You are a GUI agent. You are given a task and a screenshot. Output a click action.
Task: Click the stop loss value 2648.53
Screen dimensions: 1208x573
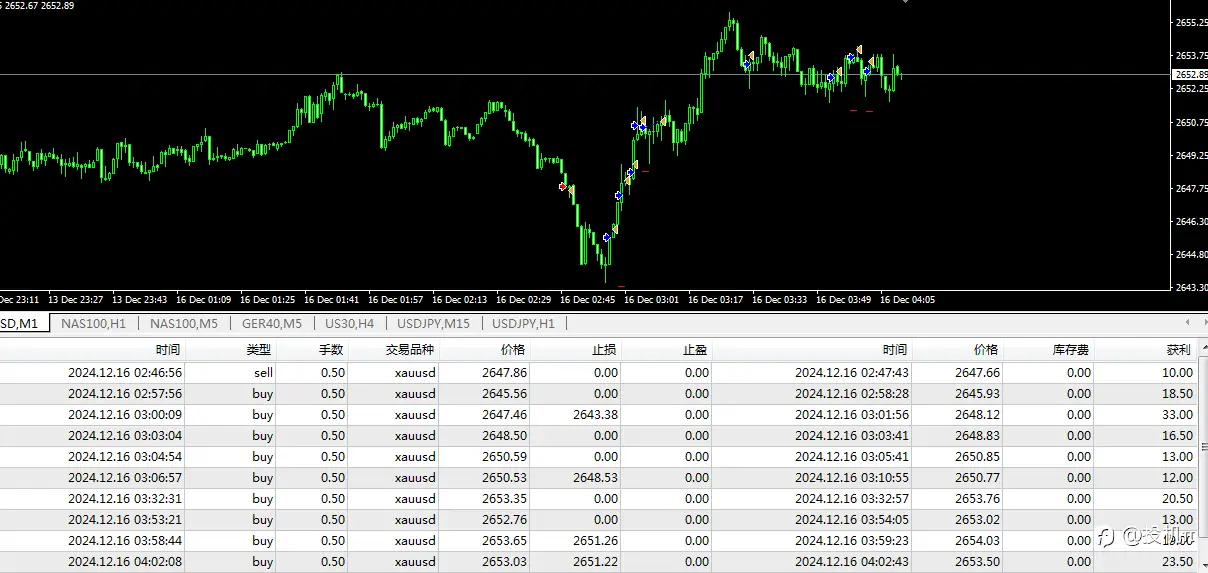595,477
